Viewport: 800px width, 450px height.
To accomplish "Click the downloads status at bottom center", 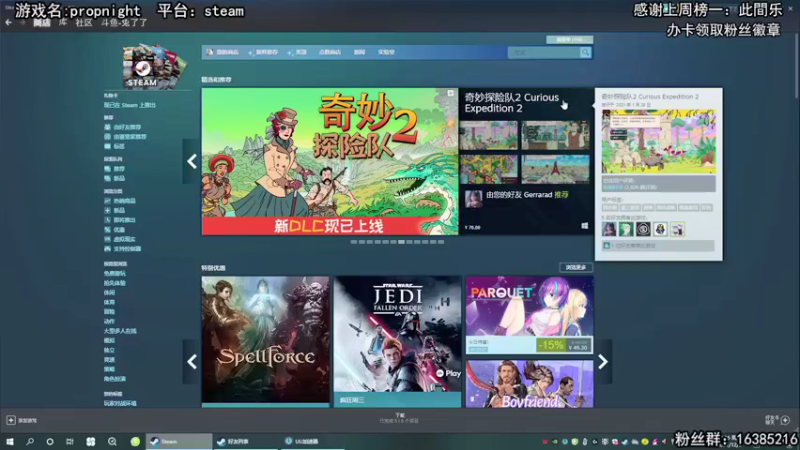I will pos(399,418).
